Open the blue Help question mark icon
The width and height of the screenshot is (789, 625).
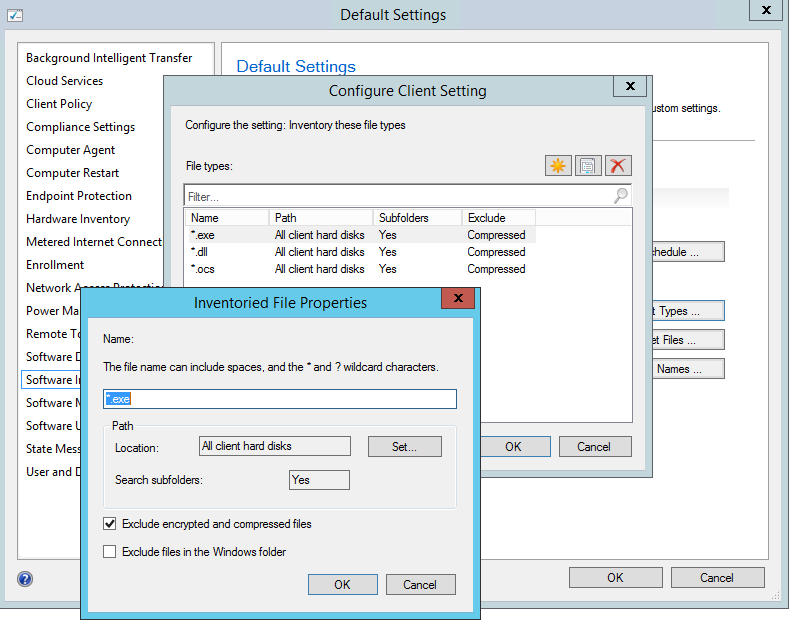(x=25, y=579)
